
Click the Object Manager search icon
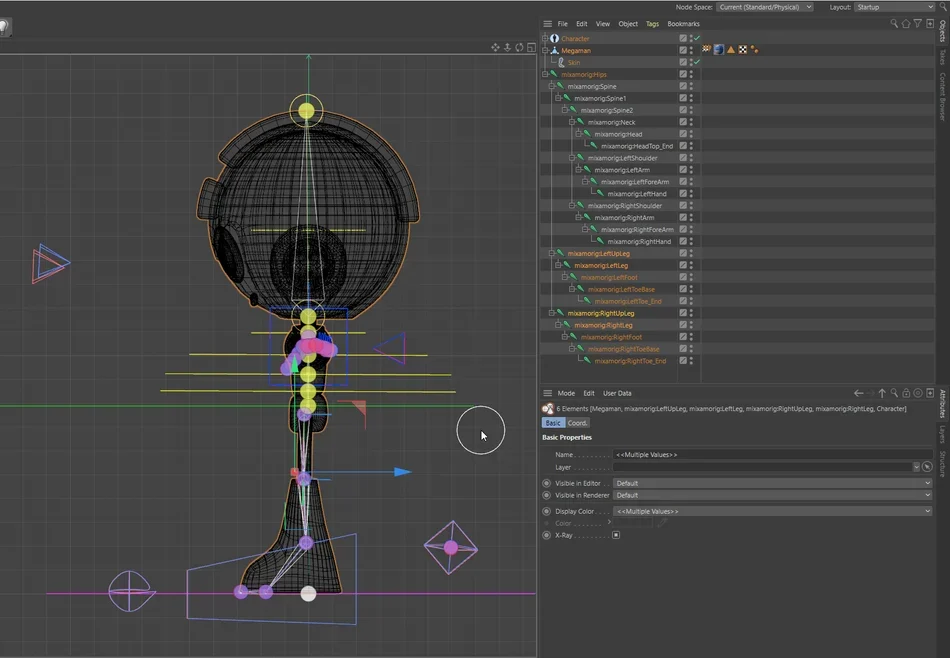tap(894, 24)
